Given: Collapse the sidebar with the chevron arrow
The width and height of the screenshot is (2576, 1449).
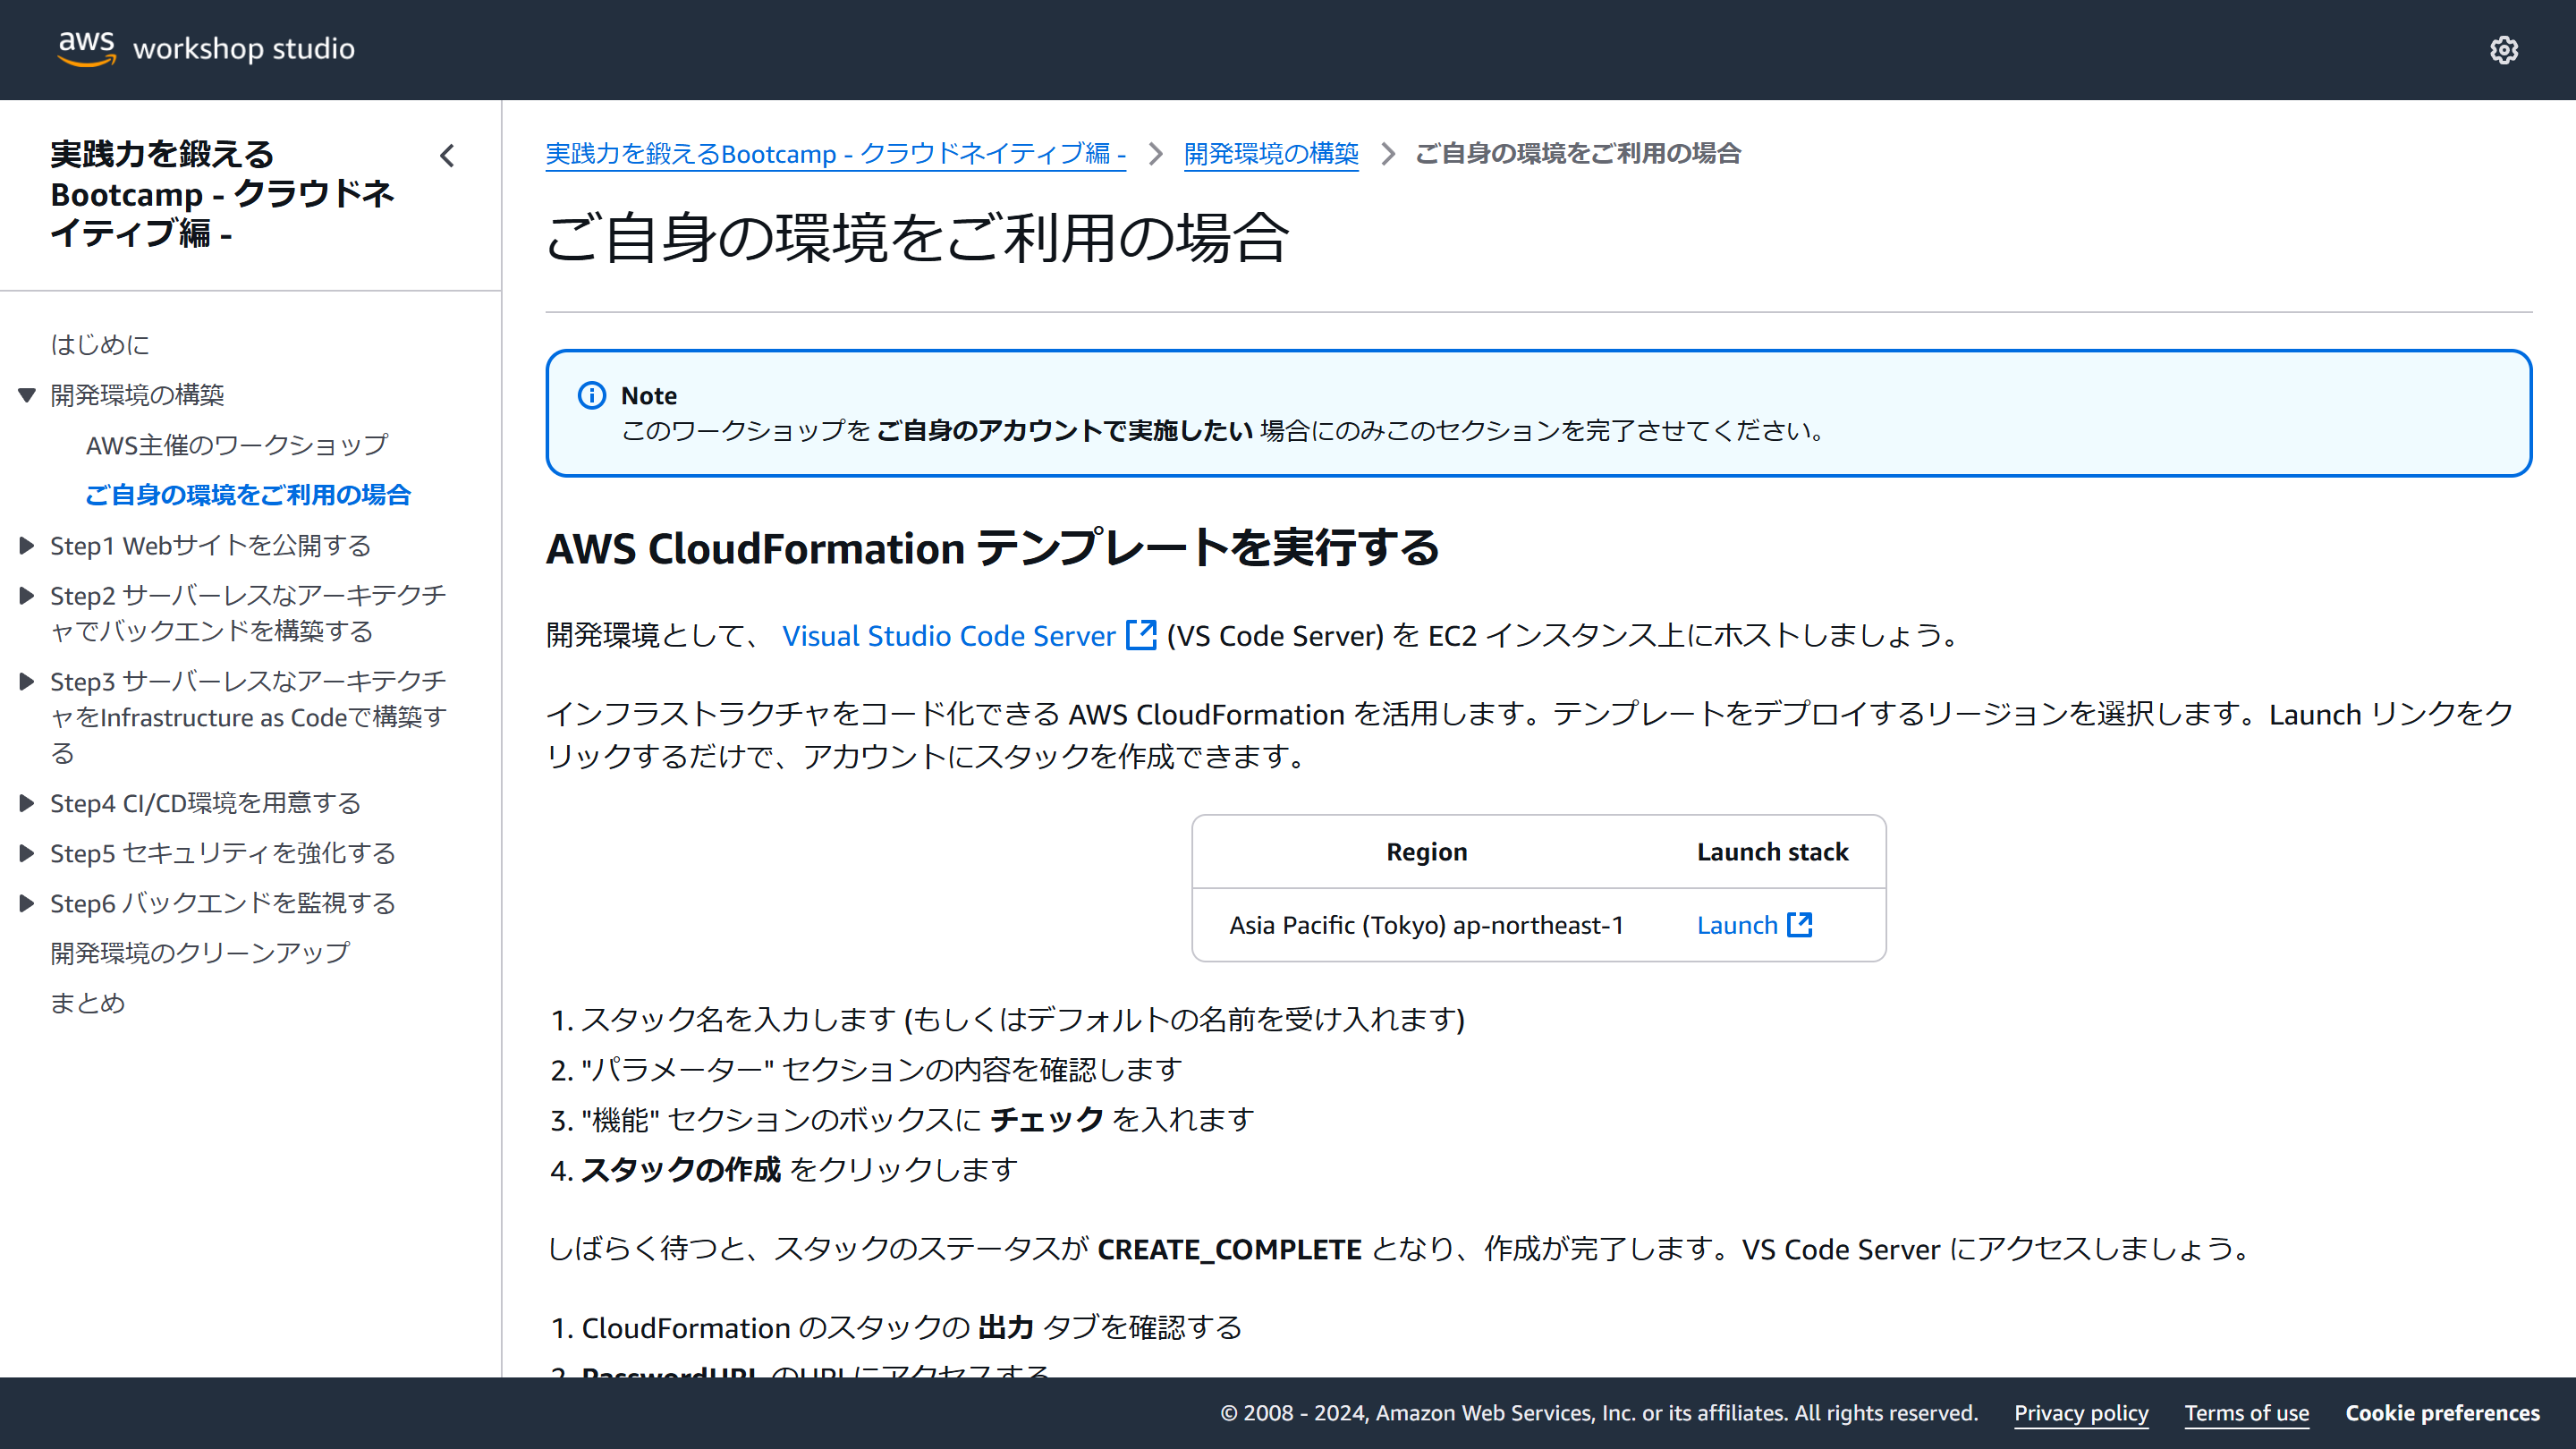Looking at the screenshot, I should [447, 155].
